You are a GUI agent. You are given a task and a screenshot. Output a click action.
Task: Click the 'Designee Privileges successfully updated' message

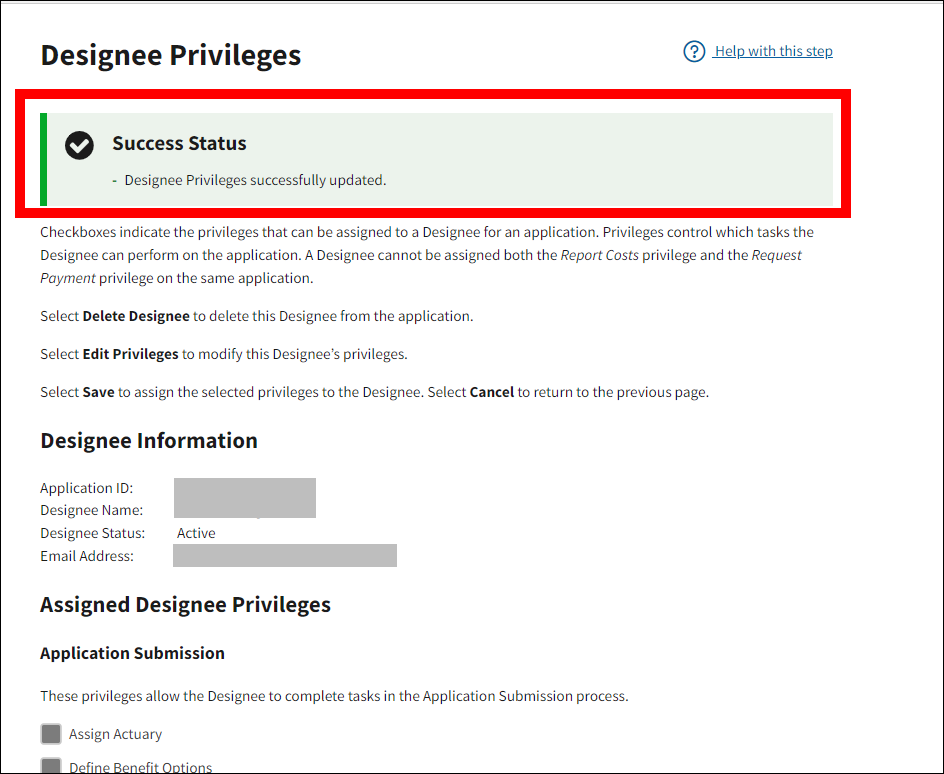tap(255, 180)
